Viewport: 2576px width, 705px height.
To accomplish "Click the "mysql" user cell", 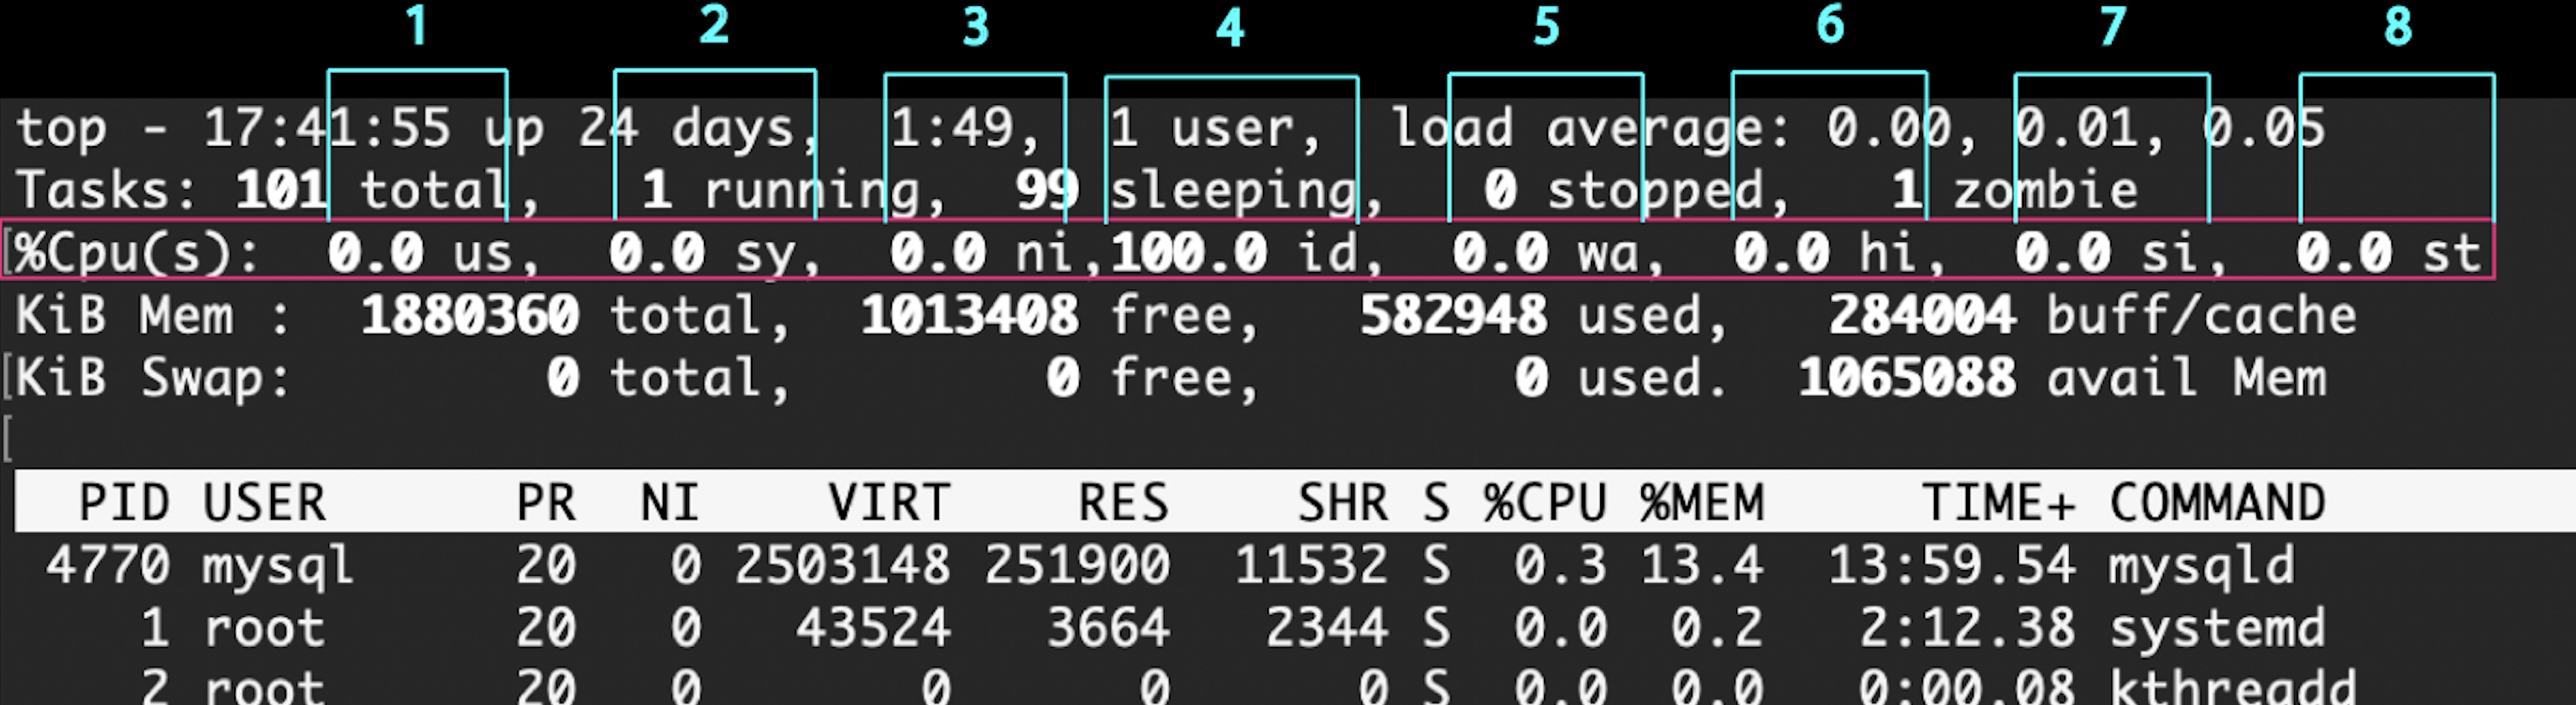I will point(279,567).
